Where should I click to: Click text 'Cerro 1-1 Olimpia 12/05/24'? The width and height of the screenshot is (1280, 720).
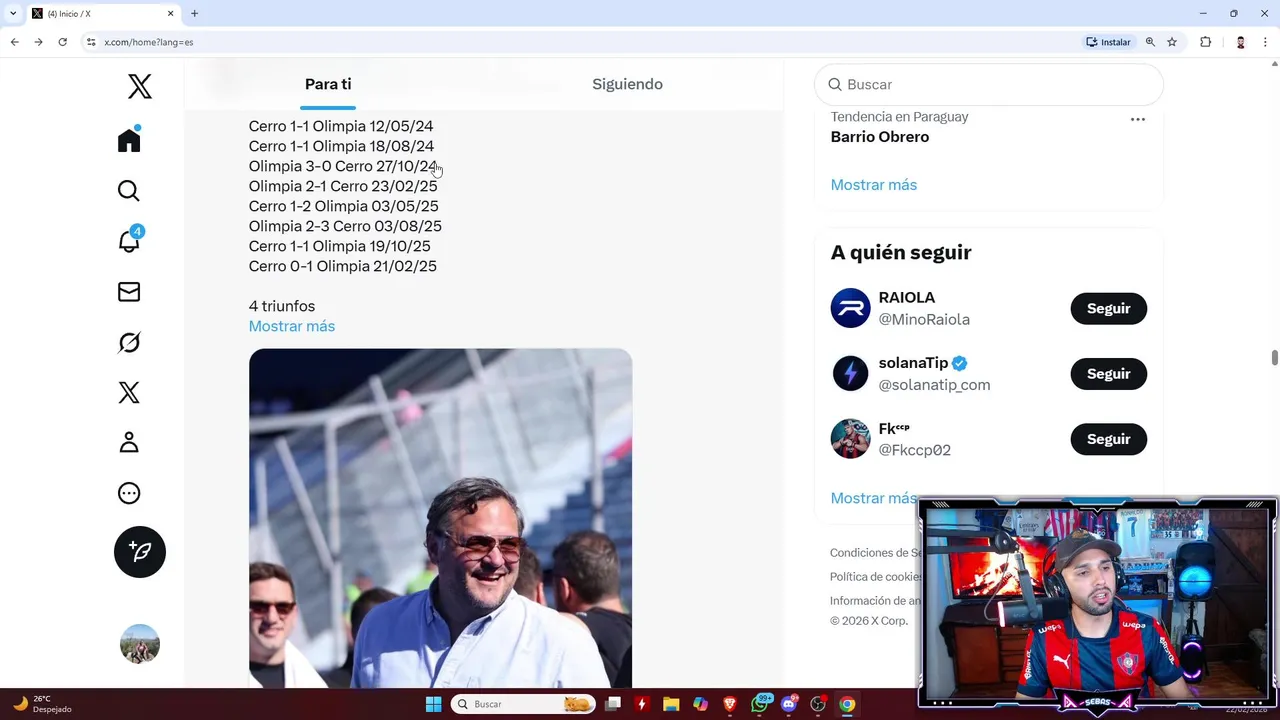pos(341,126)
